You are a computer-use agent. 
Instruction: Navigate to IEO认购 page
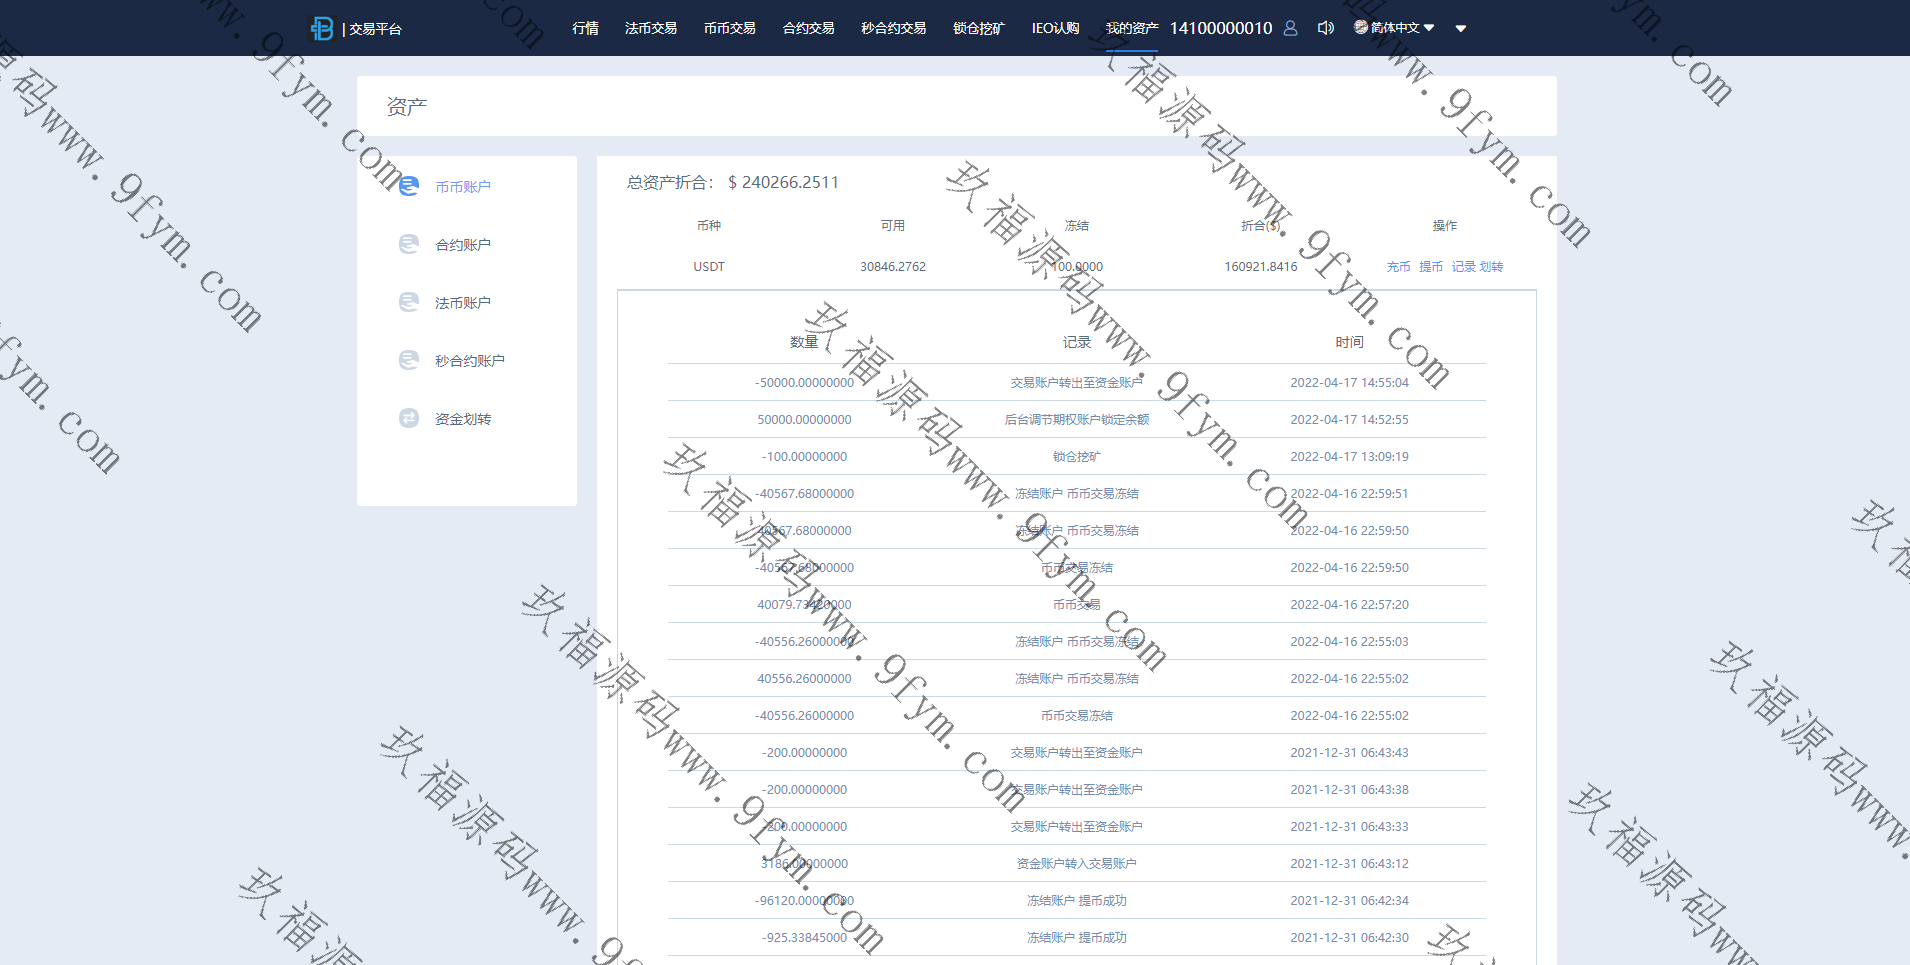click(x=1055, y=28)
